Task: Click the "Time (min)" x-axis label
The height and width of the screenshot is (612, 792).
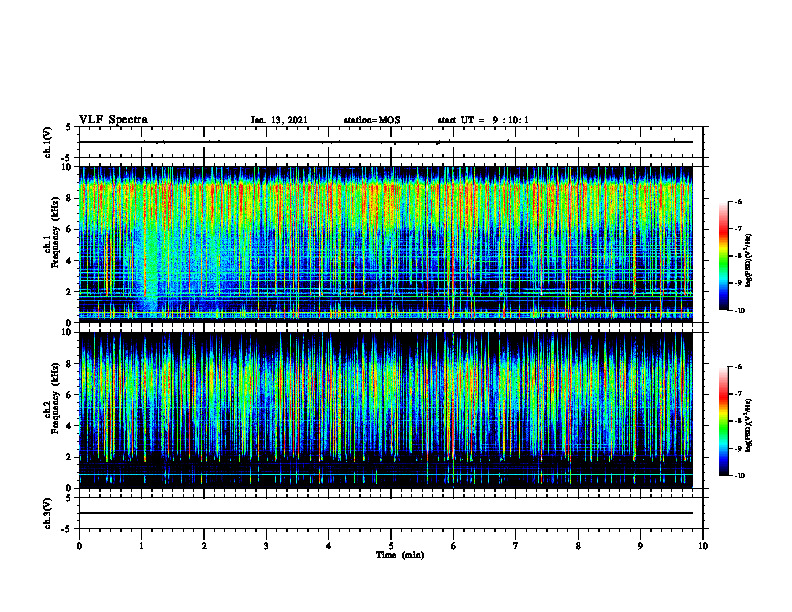Action: (x=400, y=555)
